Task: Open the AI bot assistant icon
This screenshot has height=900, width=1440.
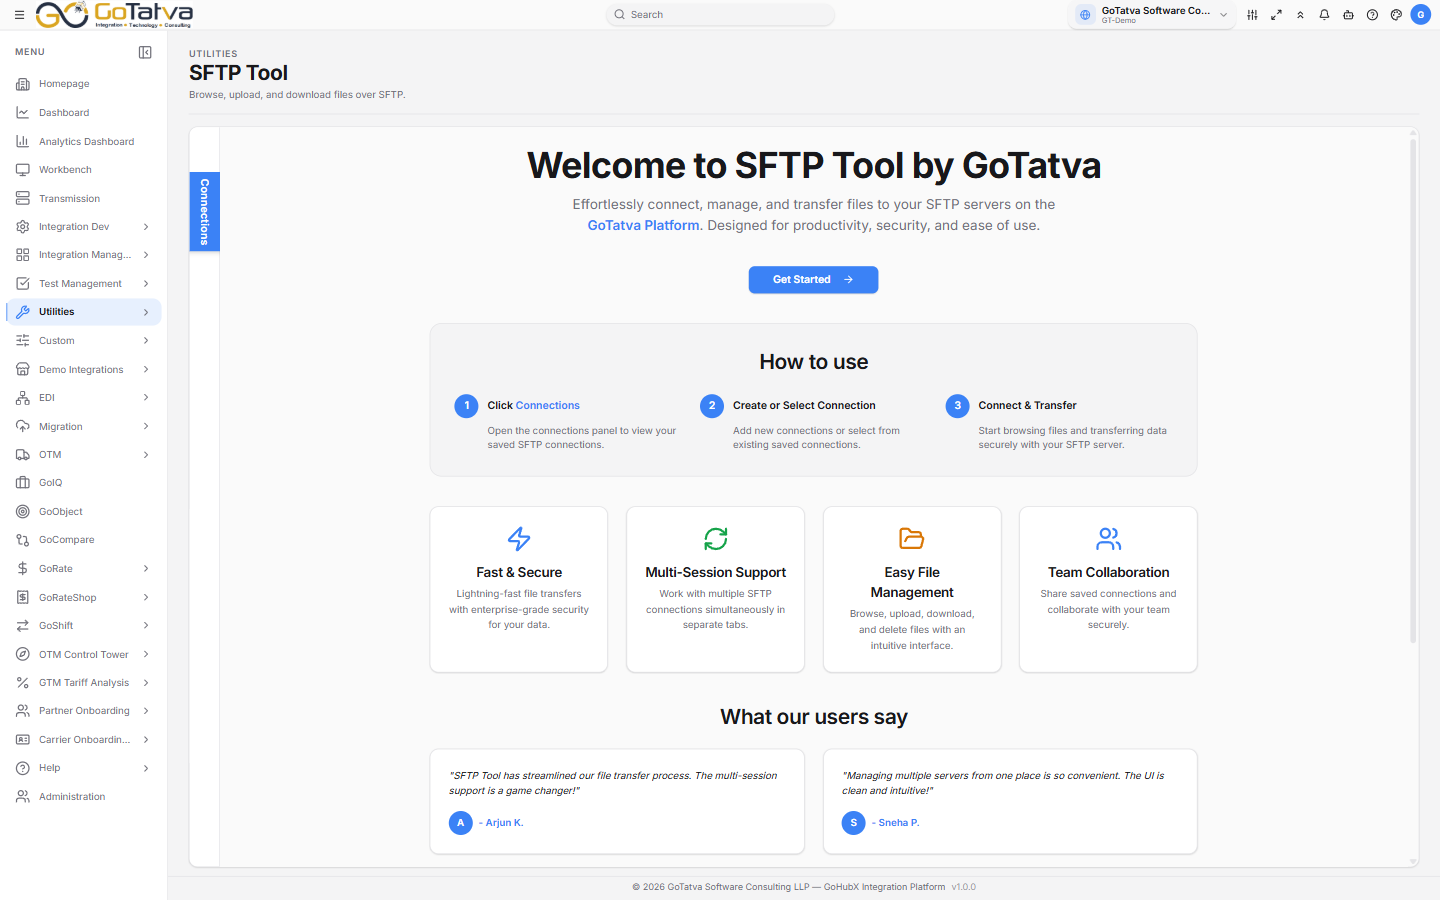Action: point(1348,15)
